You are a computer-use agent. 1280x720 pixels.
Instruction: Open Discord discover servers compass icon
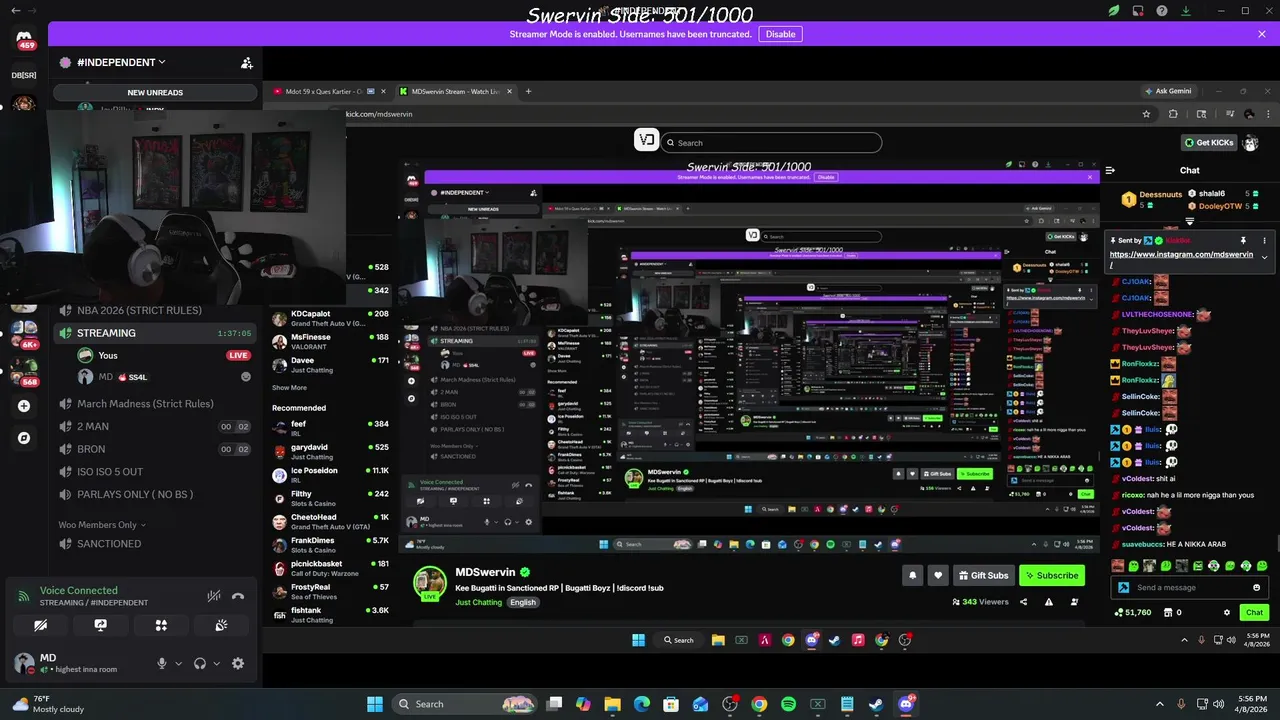(24, 438)
